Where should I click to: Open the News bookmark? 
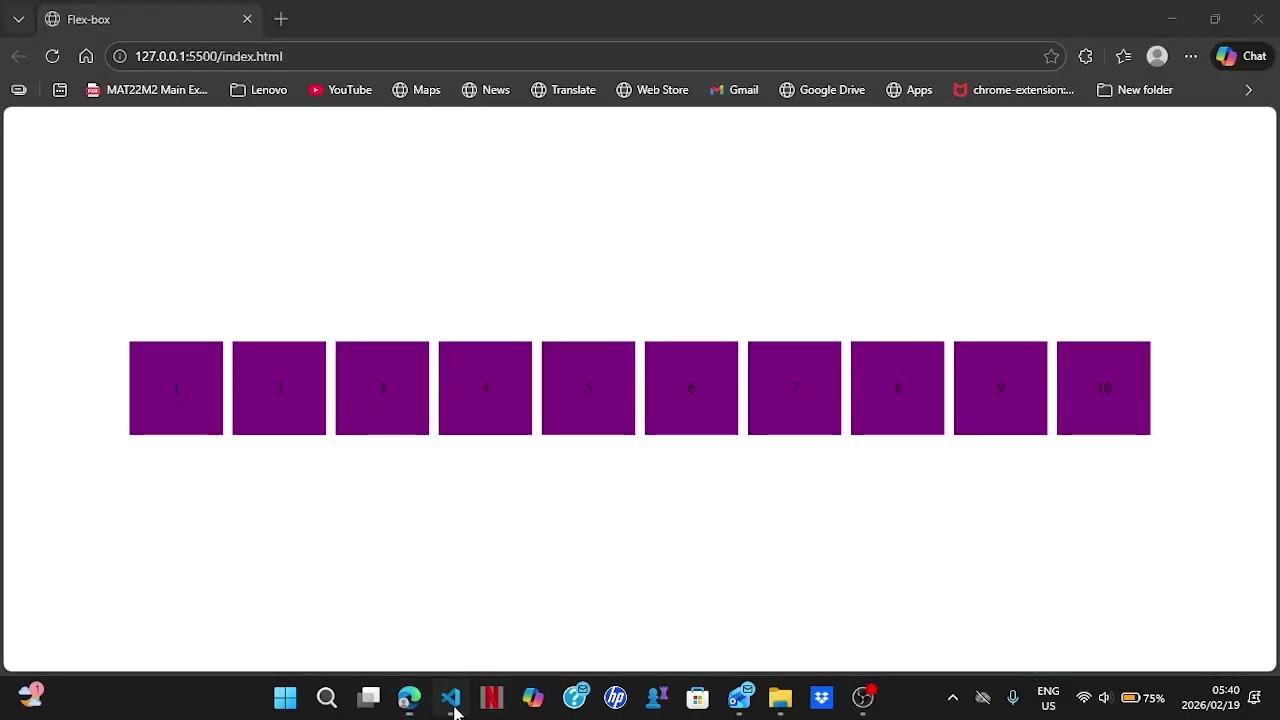pos(486,90)
